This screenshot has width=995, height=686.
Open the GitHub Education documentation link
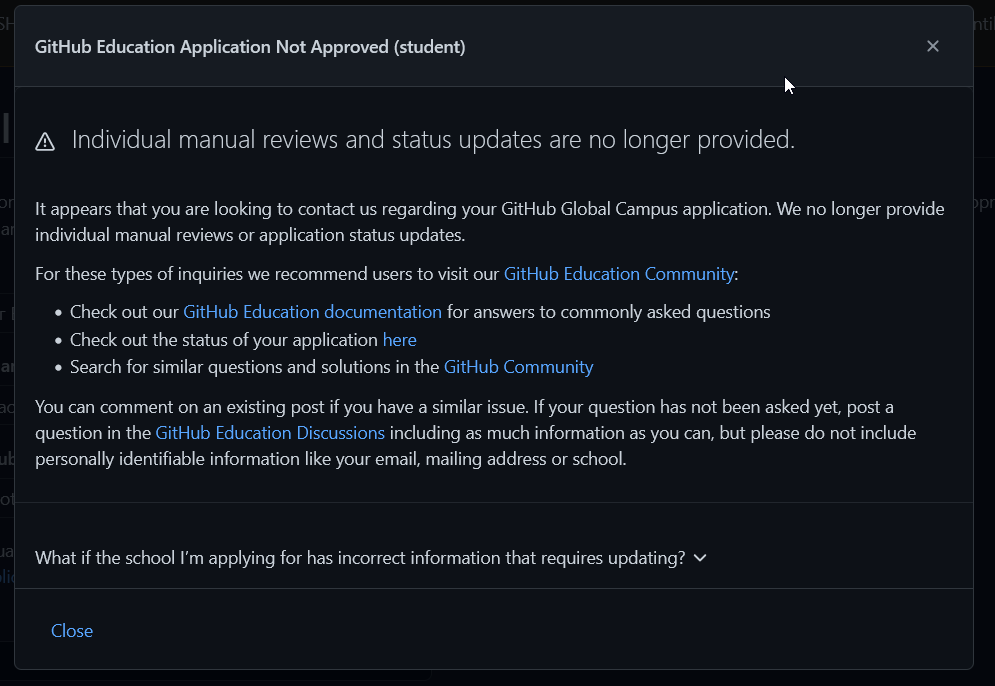[312, 312]
